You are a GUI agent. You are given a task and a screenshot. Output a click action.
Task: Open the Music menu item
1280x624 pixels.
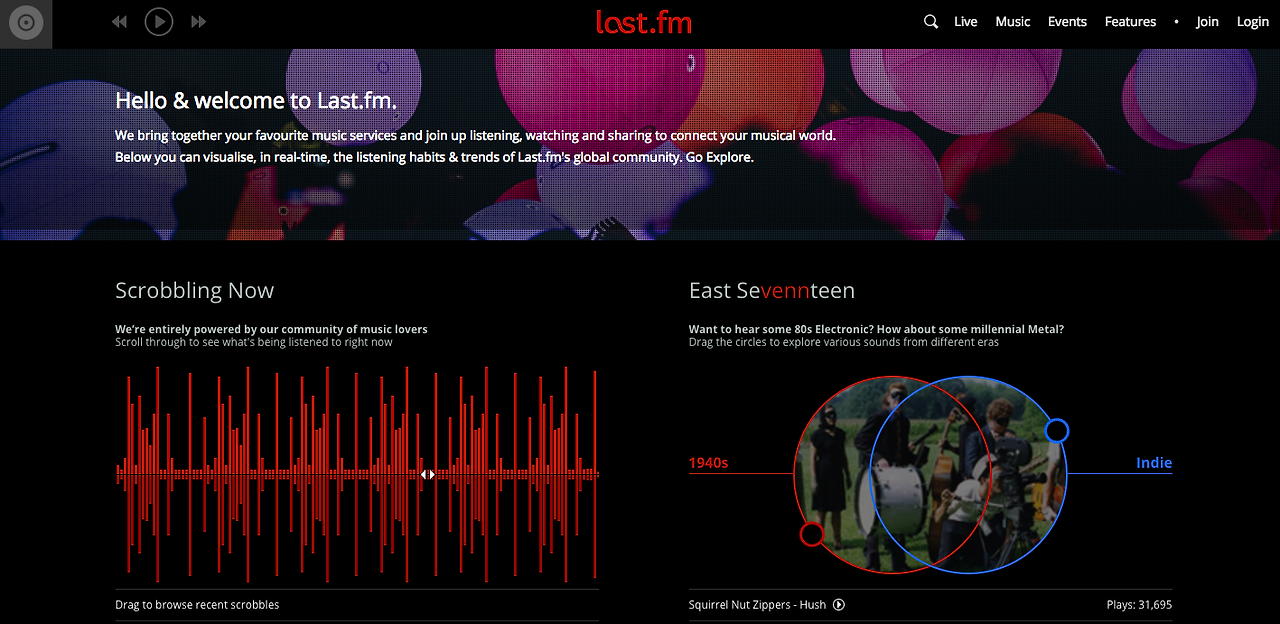[x=1013, y=22]
